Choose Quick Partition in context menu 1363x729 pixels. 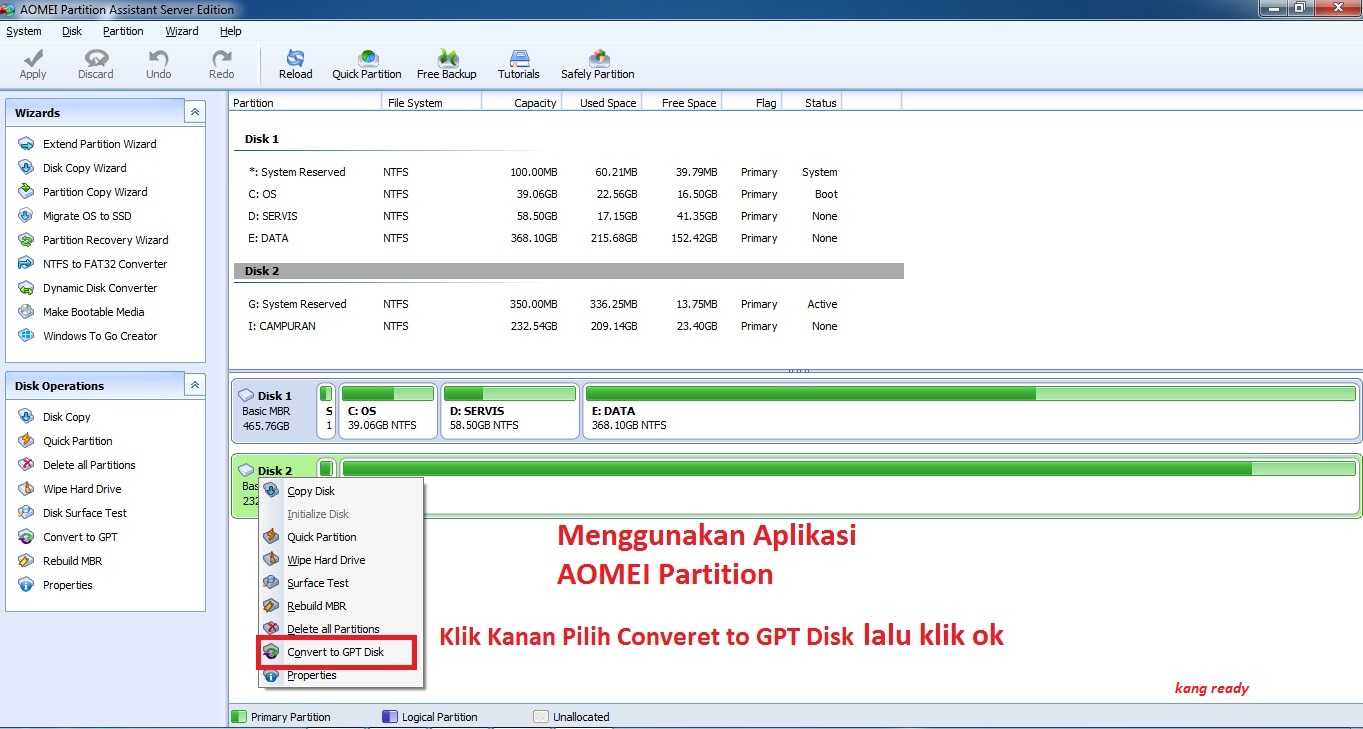(340, 537)
